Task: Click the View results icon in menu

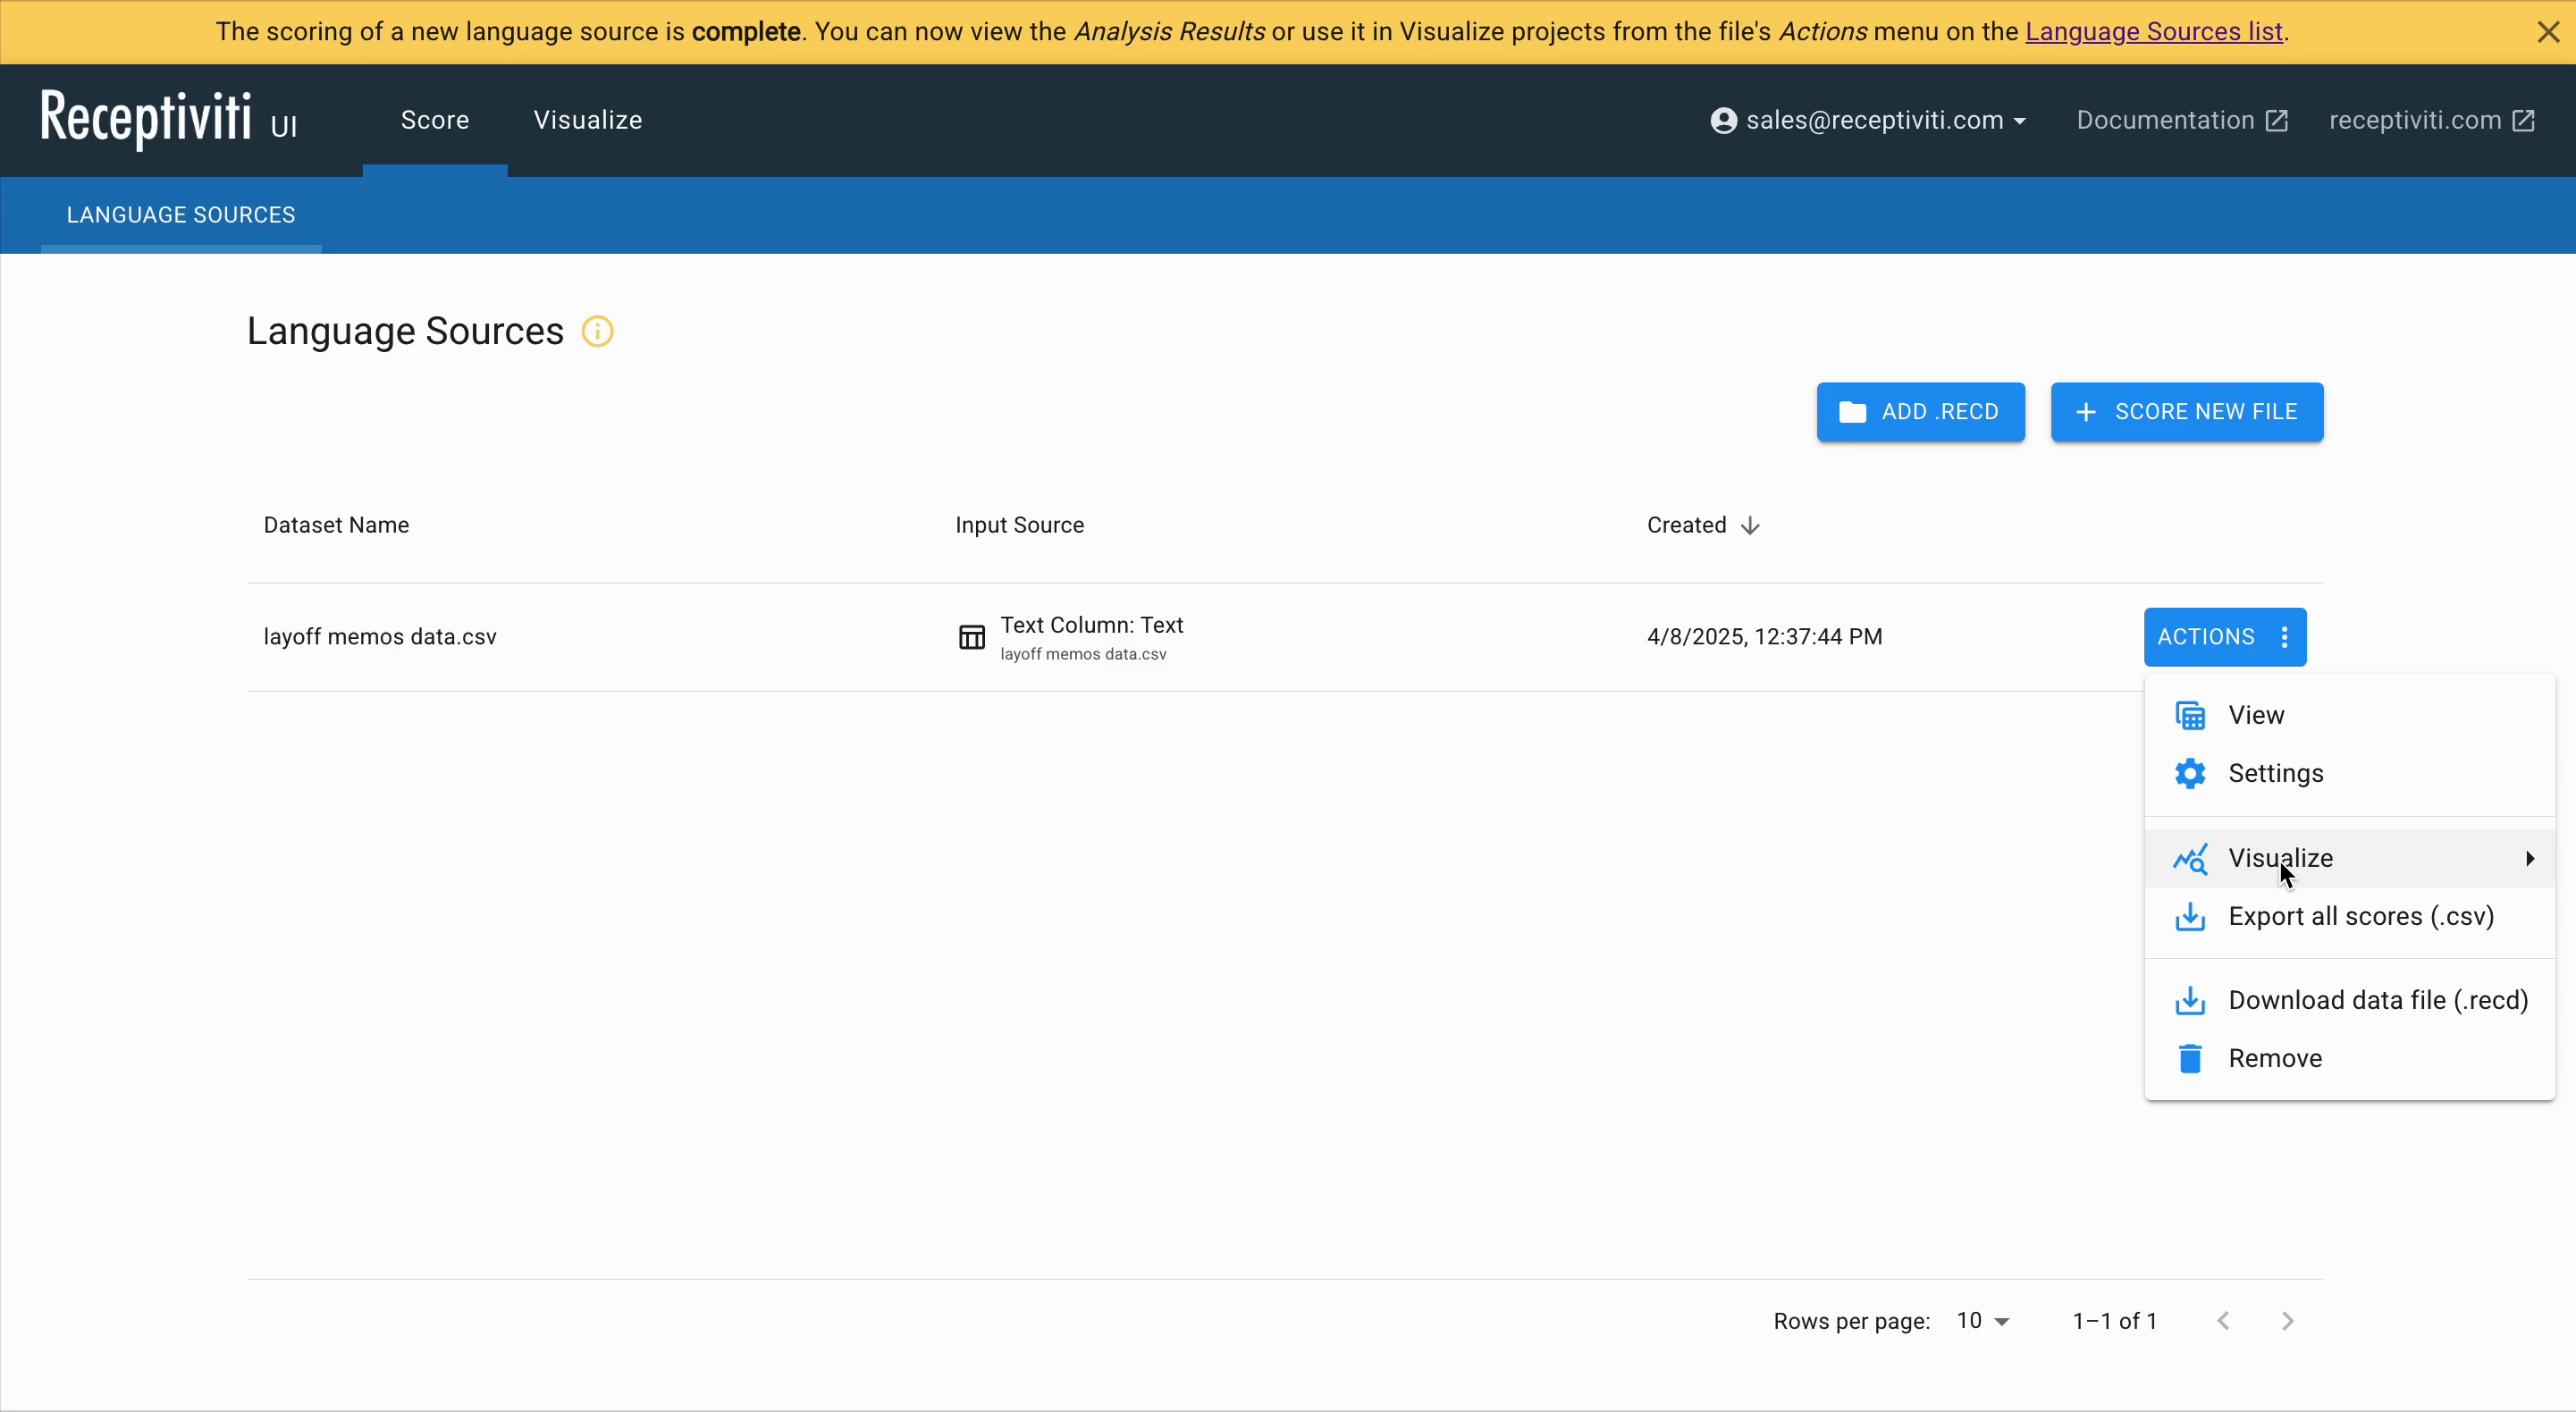Action: (2190, 716)
